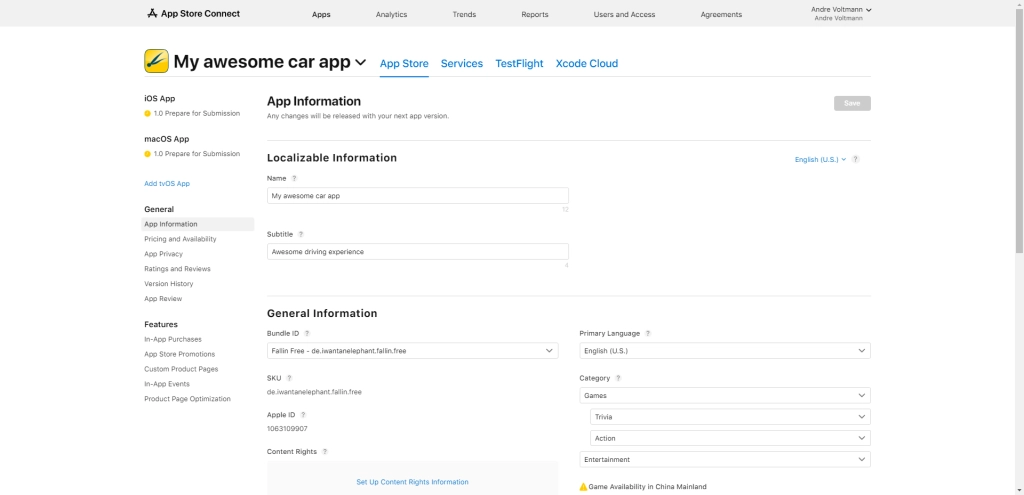The height and width of the screenshot is (495, 1024).
Task: Open In-App Purchases in sidebar
Action: (173, 340)
